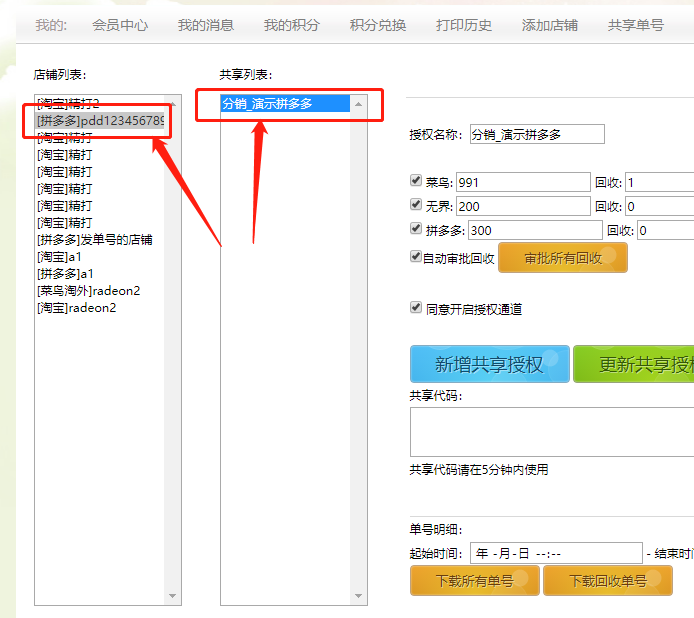Click 下载所有单号 button
Viewport: 694px width, 618px height.
(474, 580)
